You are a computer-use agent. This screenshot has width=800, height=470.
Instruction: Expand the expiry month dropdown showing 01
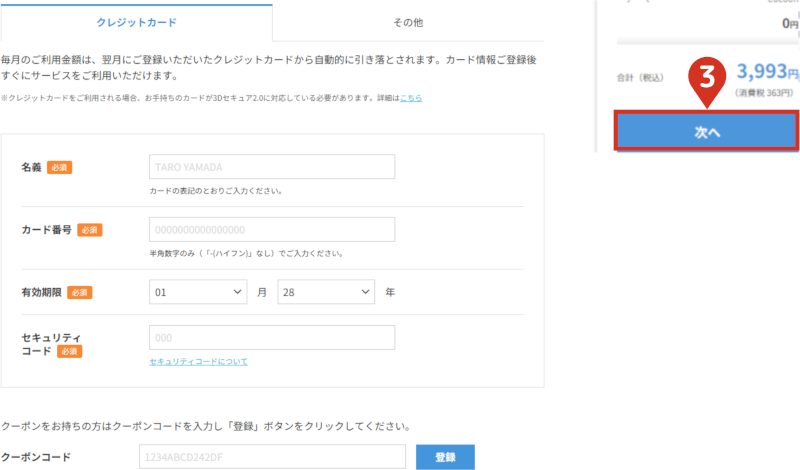coord(198,292)
